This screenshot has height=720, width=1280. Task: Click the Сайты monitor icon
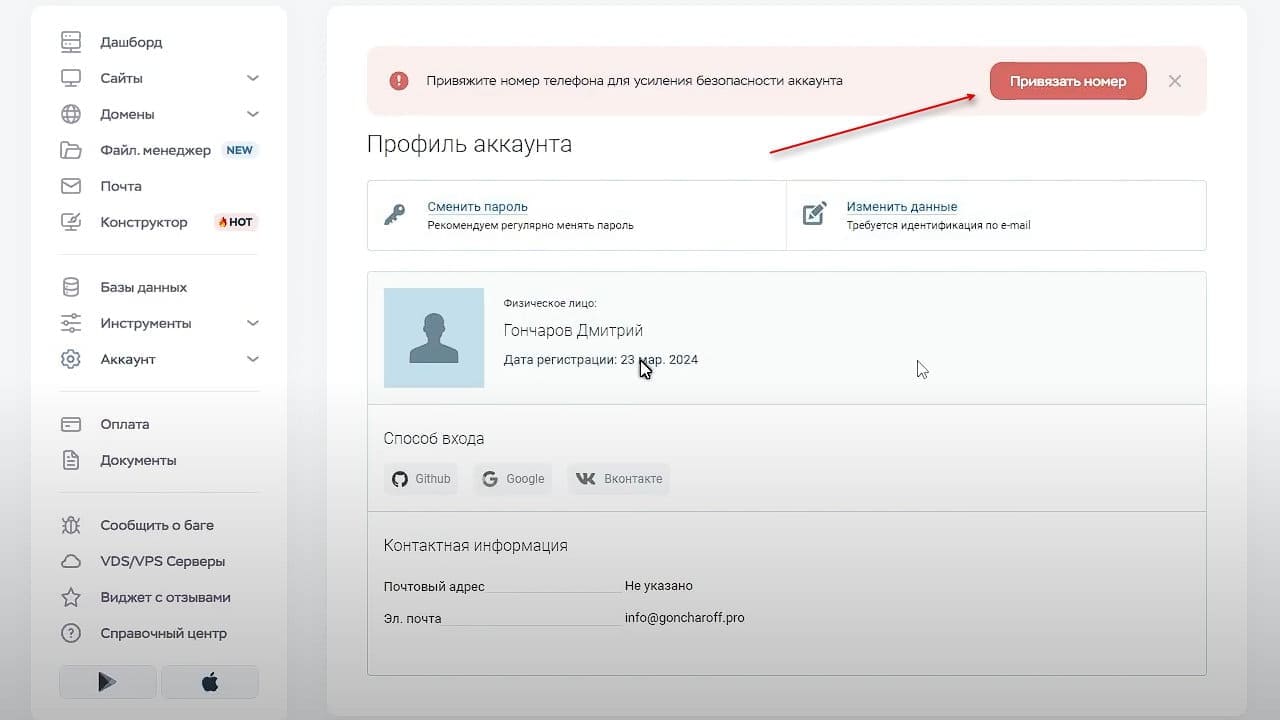coord(71,78)
